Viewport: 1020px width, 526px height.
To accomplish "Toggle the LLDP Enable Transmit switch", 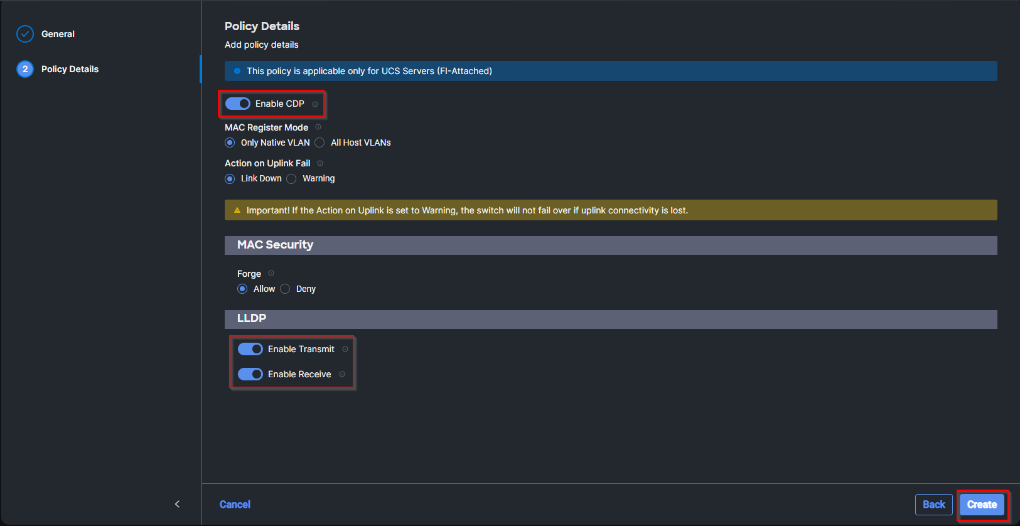I will click(250, 349).
